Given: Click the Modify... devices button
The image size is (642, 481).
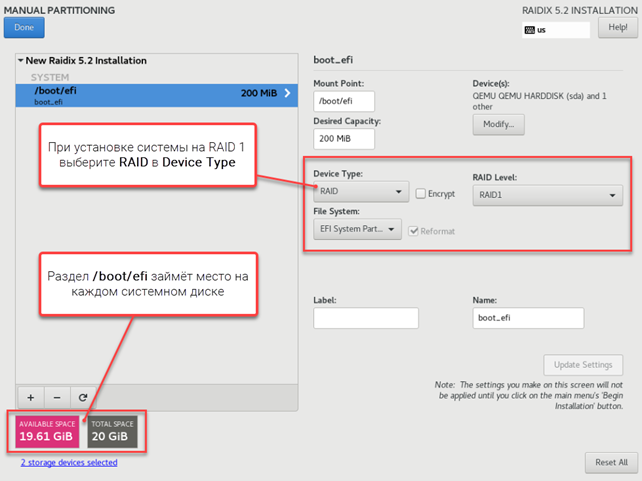Looking at the screenshot, I should (x=498, y=125).
